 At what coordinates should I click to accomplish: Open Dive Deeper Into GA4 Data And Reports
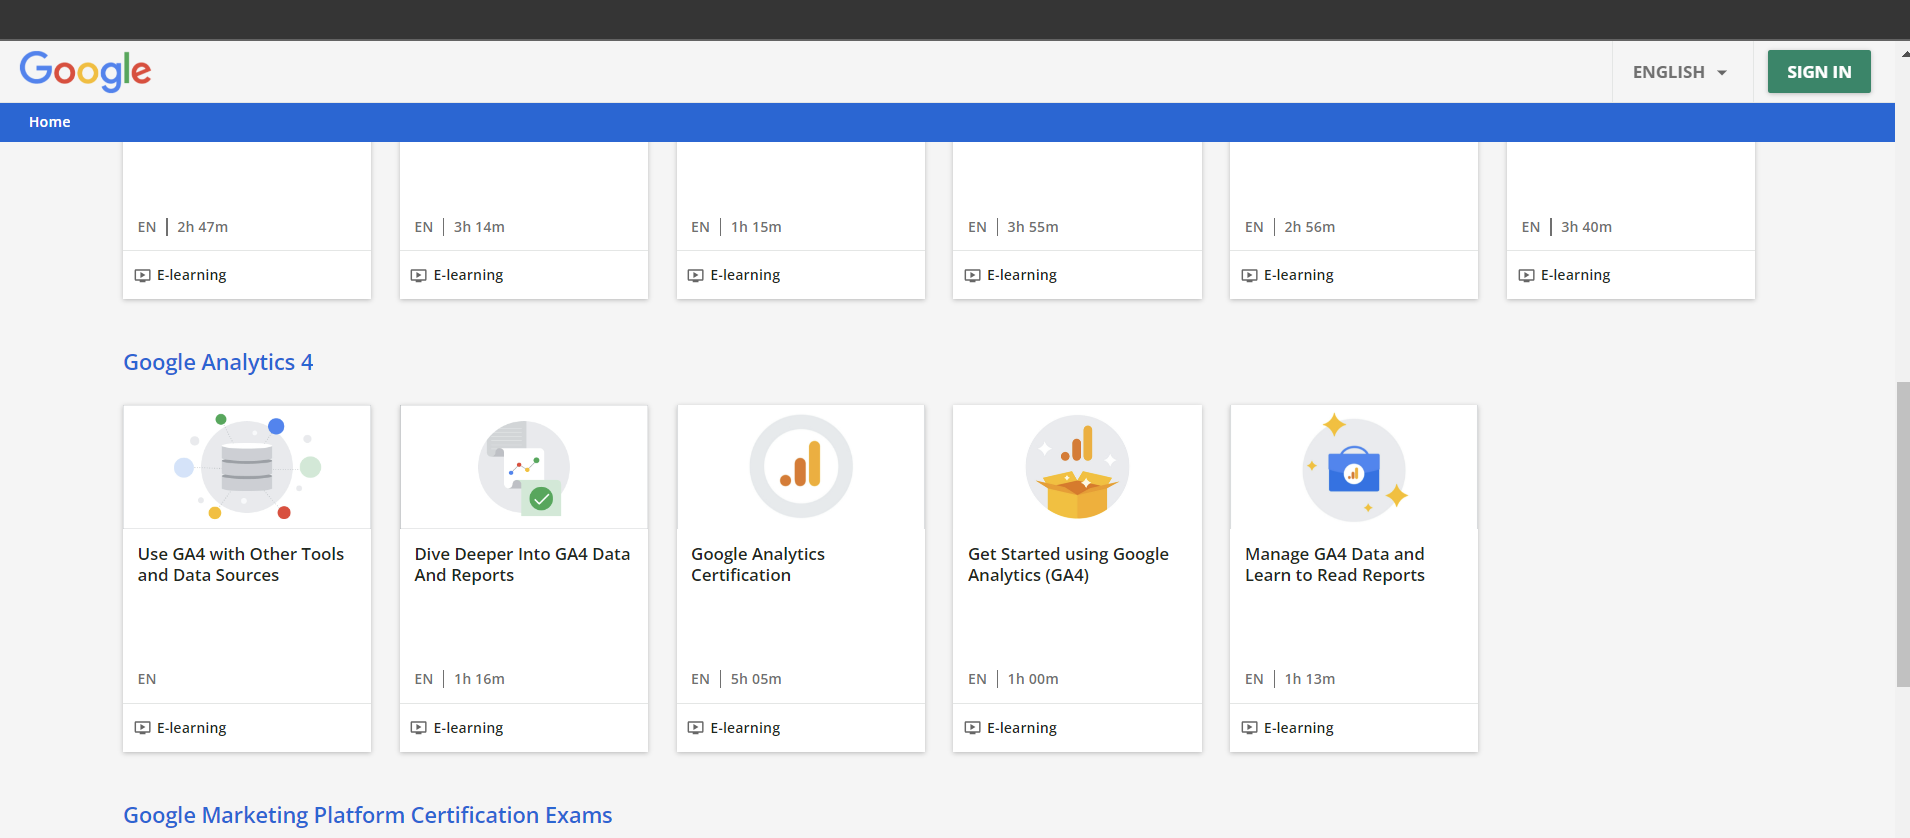click(x=522, y=564)
